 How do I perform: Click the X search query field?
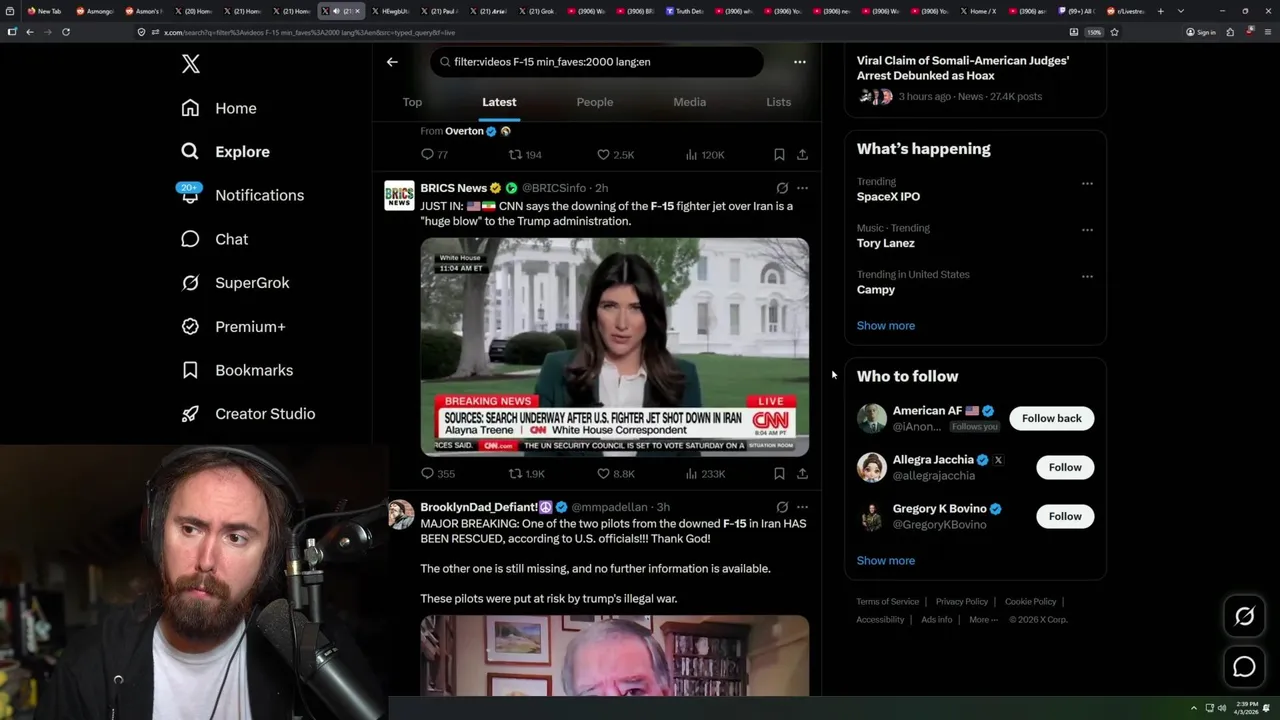[598, 62]
